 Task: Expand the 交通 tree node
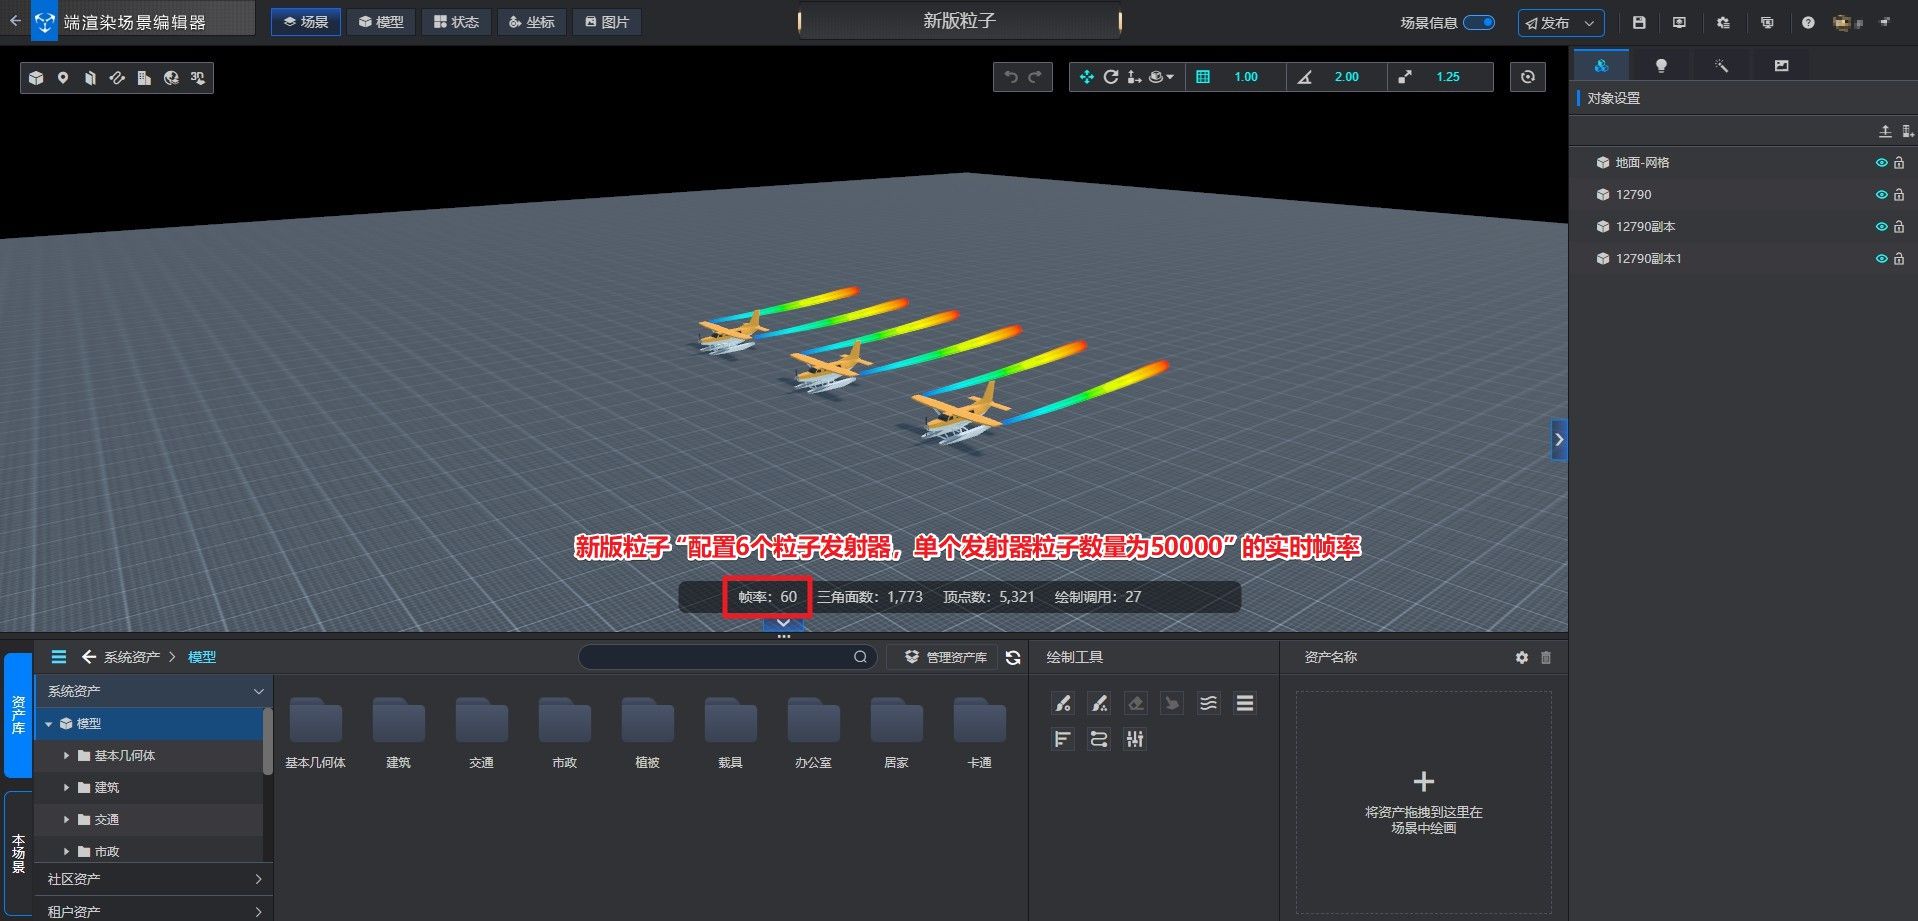pyautogui.click(x=67, y=819)
